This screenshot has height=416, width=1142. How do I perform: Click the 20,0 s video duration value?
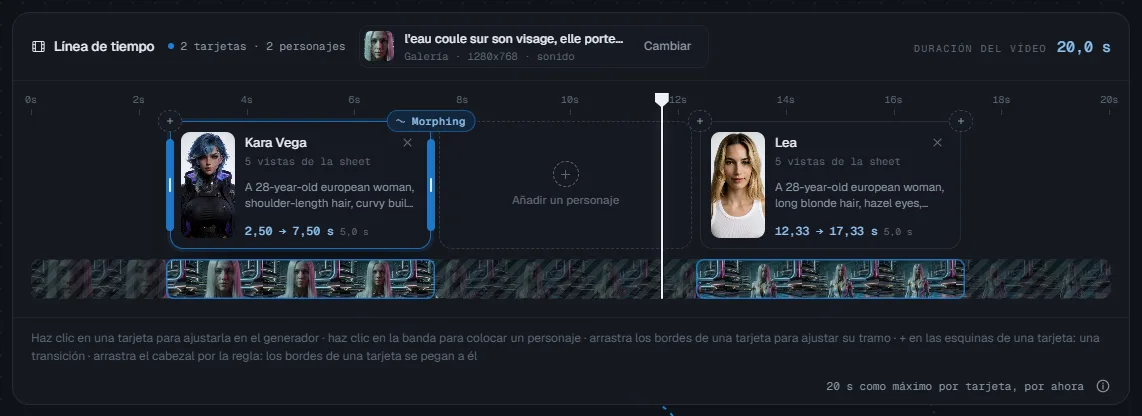tap(1084, 47)
